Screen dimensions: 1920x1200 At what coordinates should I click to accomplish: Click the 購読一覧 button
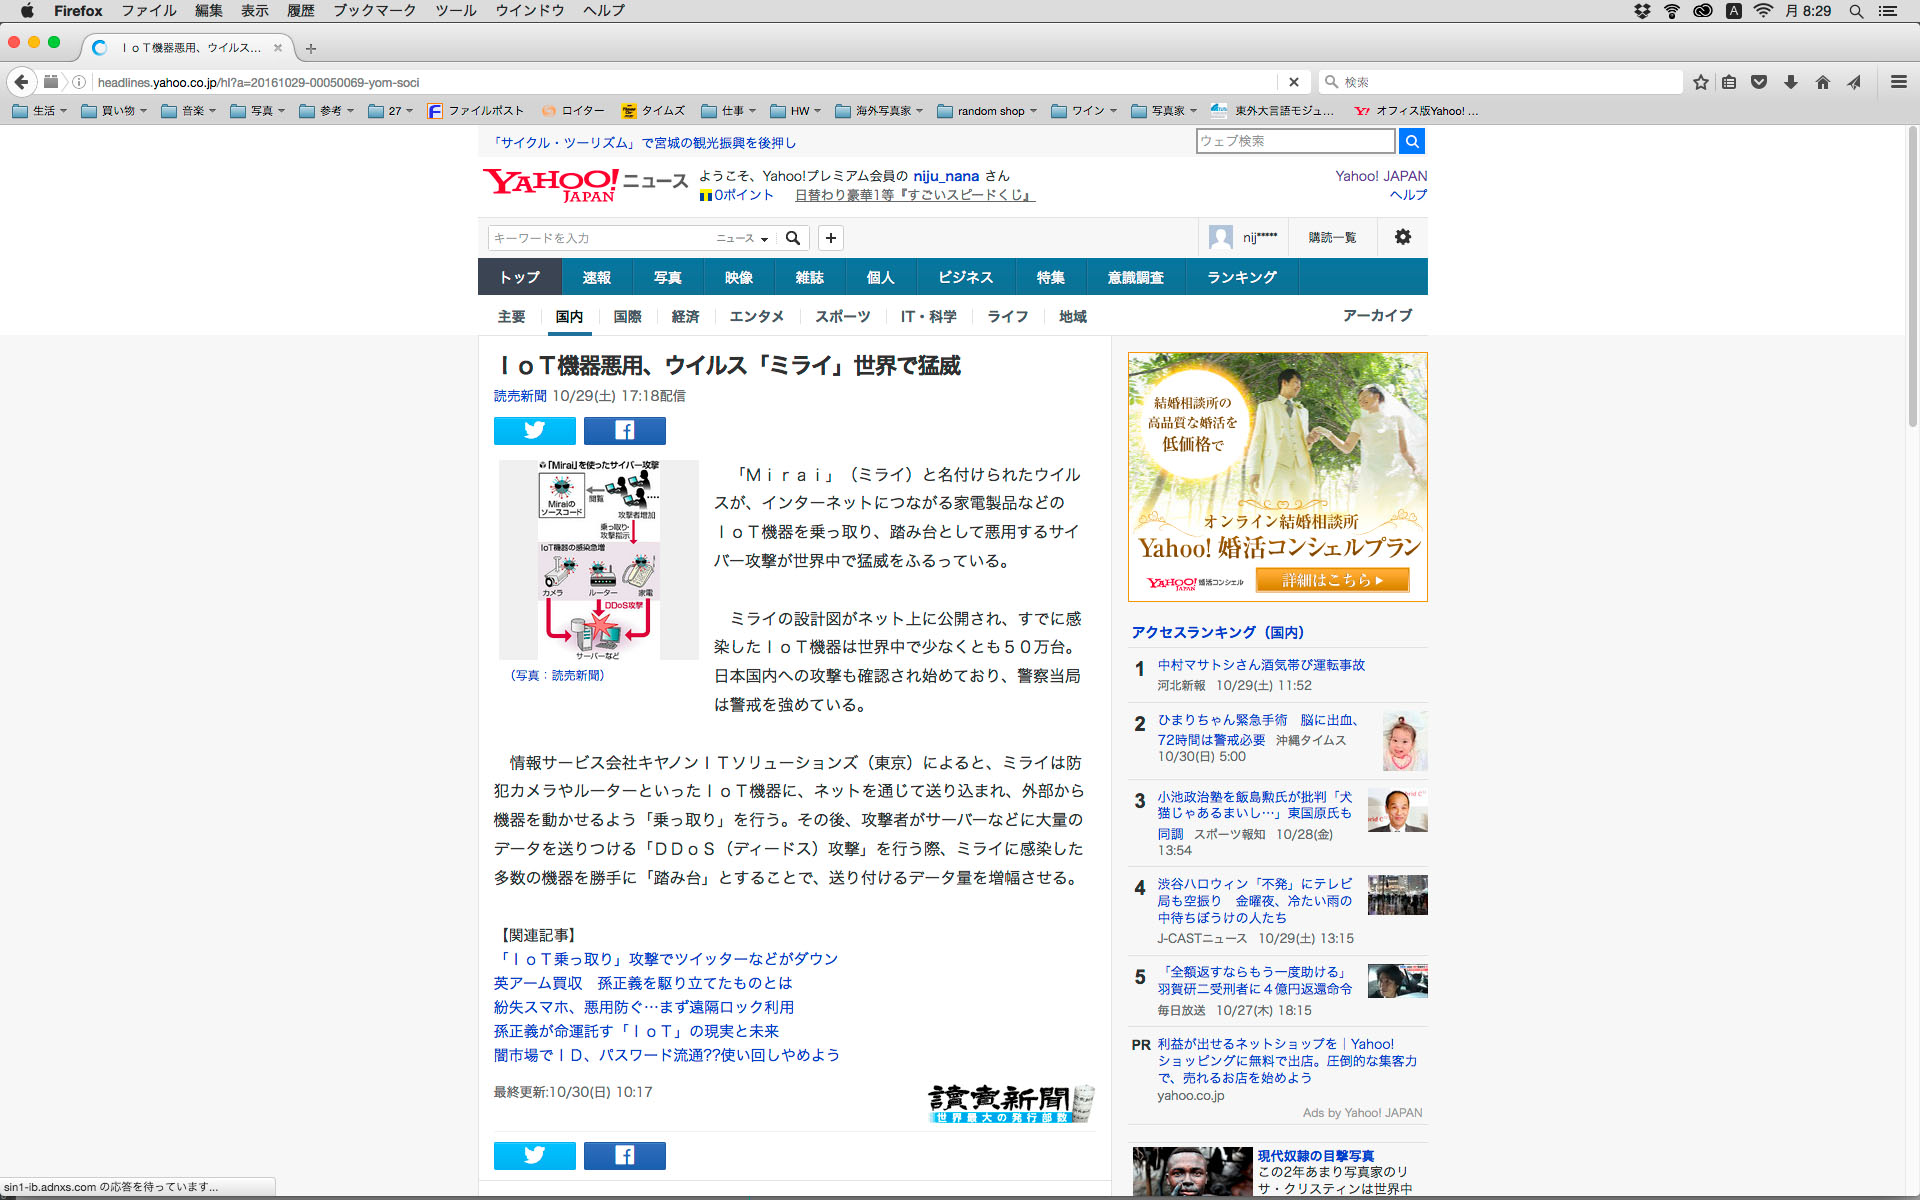coord(1332,237)
